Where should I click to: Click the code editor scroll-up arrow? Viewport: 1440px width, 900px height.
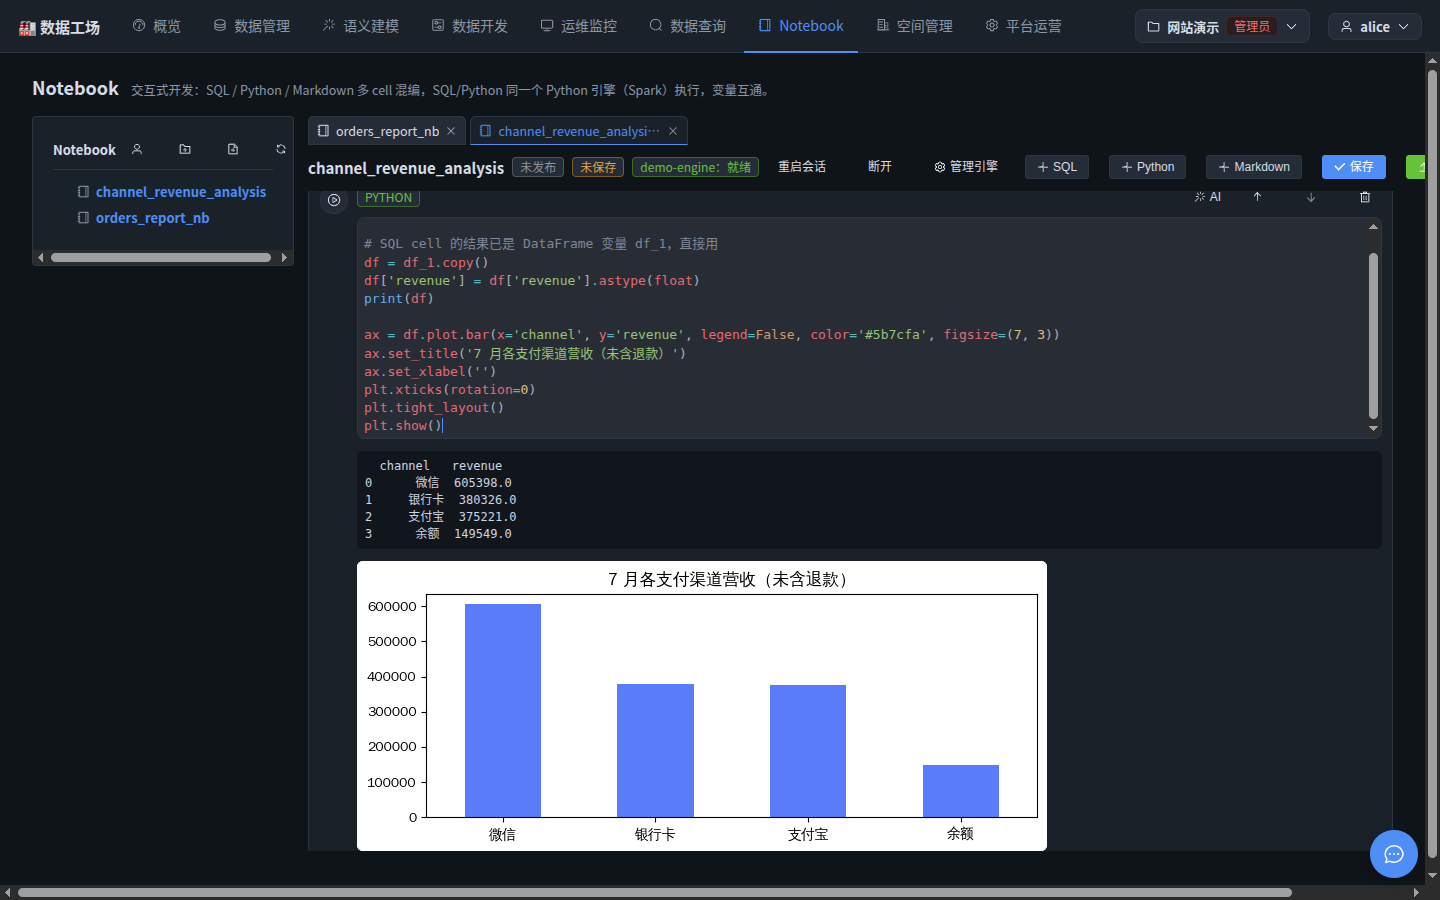click(x=1373, y=227)
